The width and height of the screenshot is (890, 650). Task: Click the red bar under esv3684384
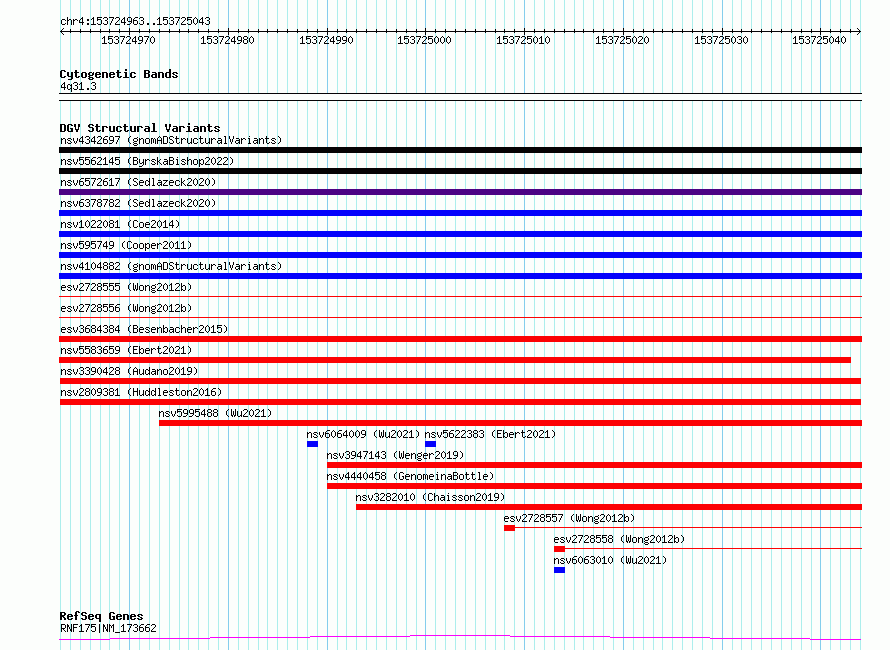[x=460, y=339]
